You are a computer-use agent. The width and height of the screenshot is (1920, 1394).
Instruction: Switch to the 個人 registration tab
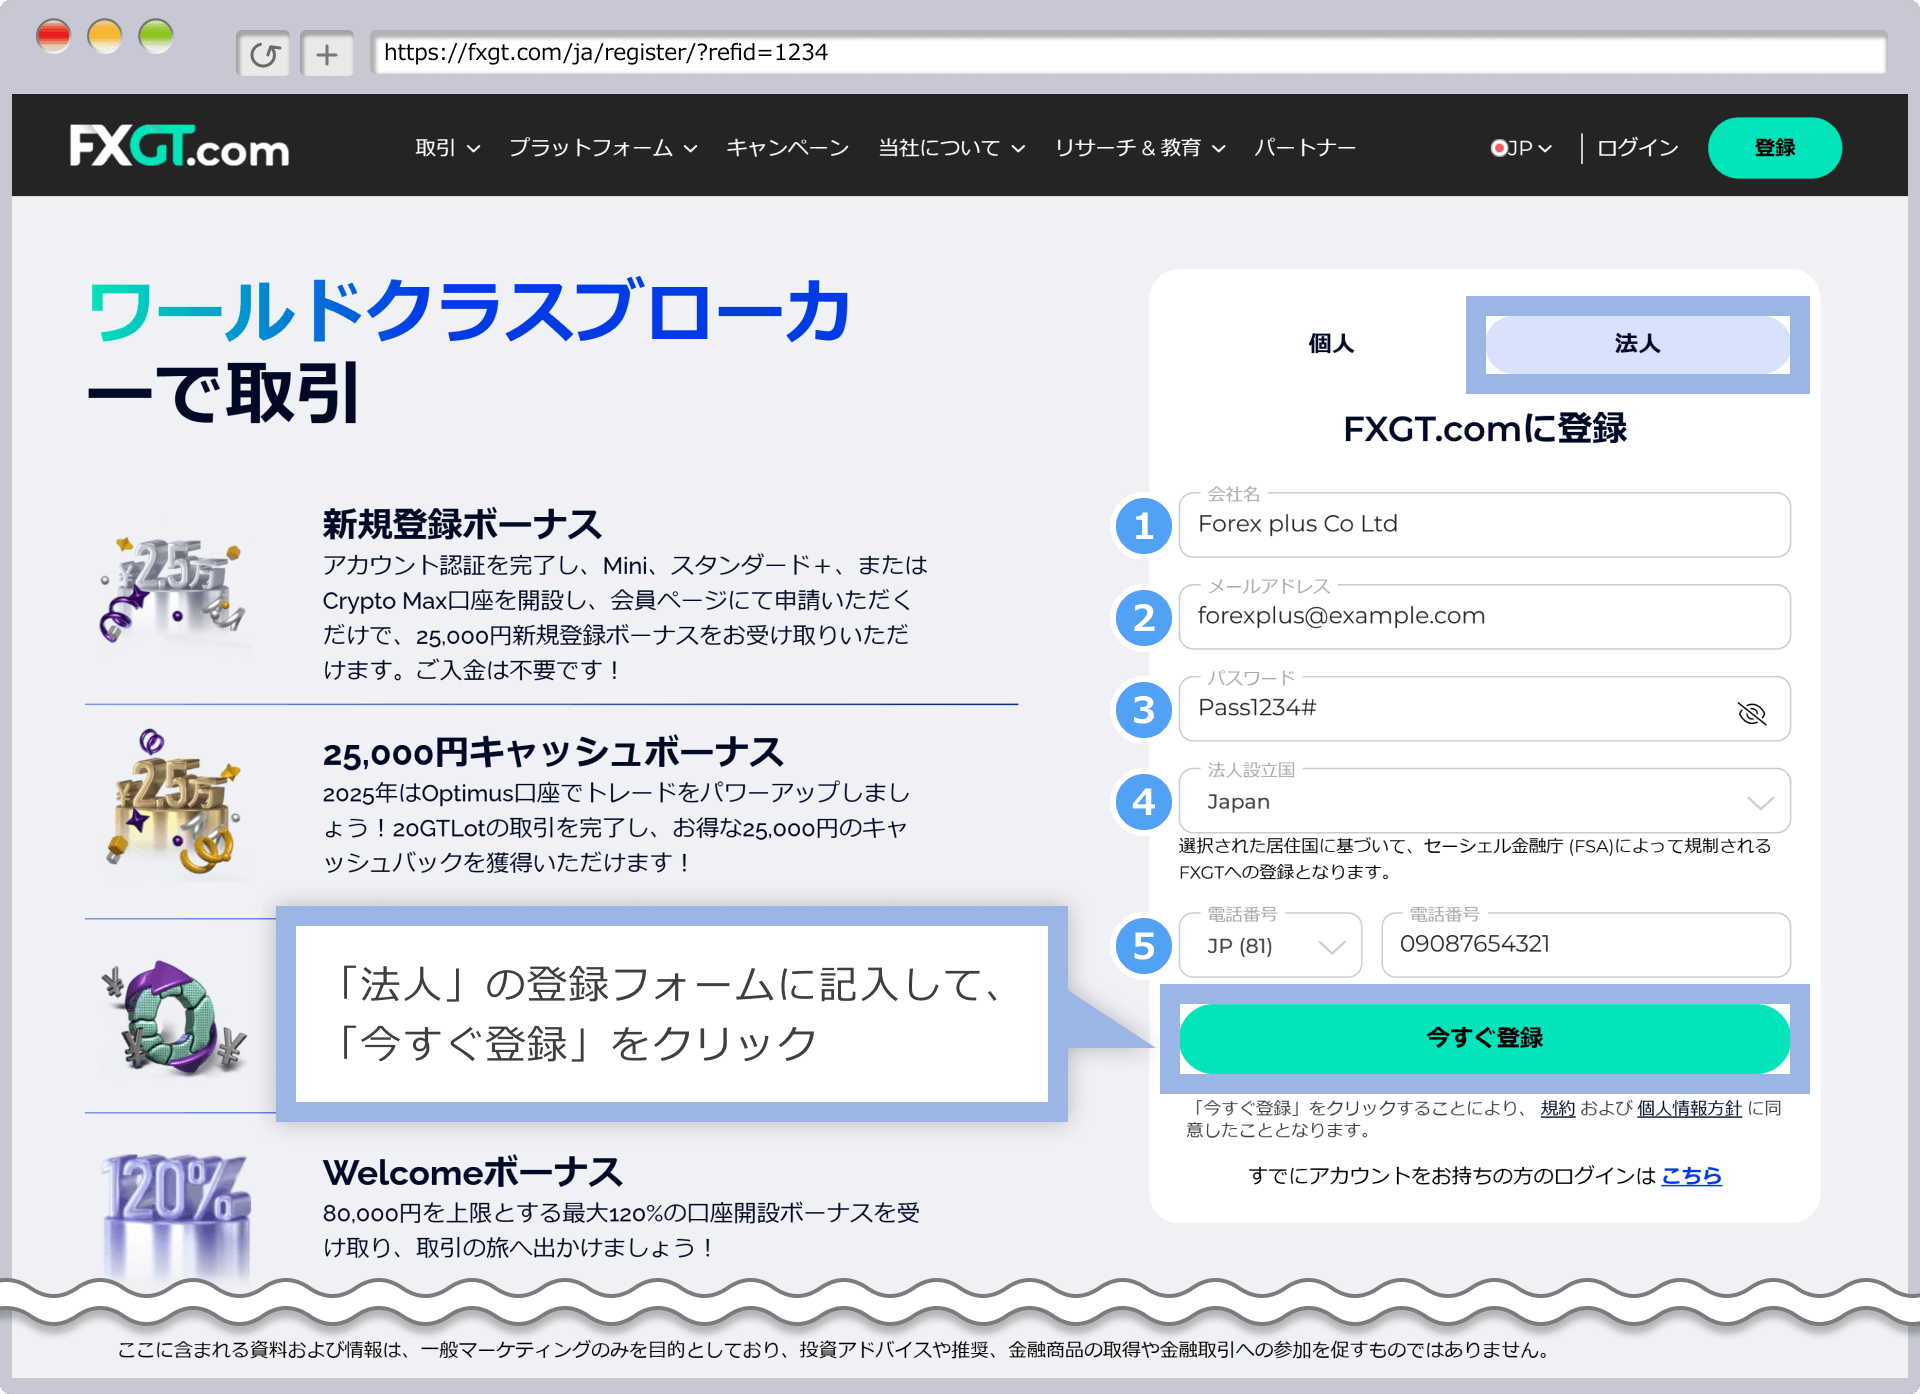tap(1330, 344)
